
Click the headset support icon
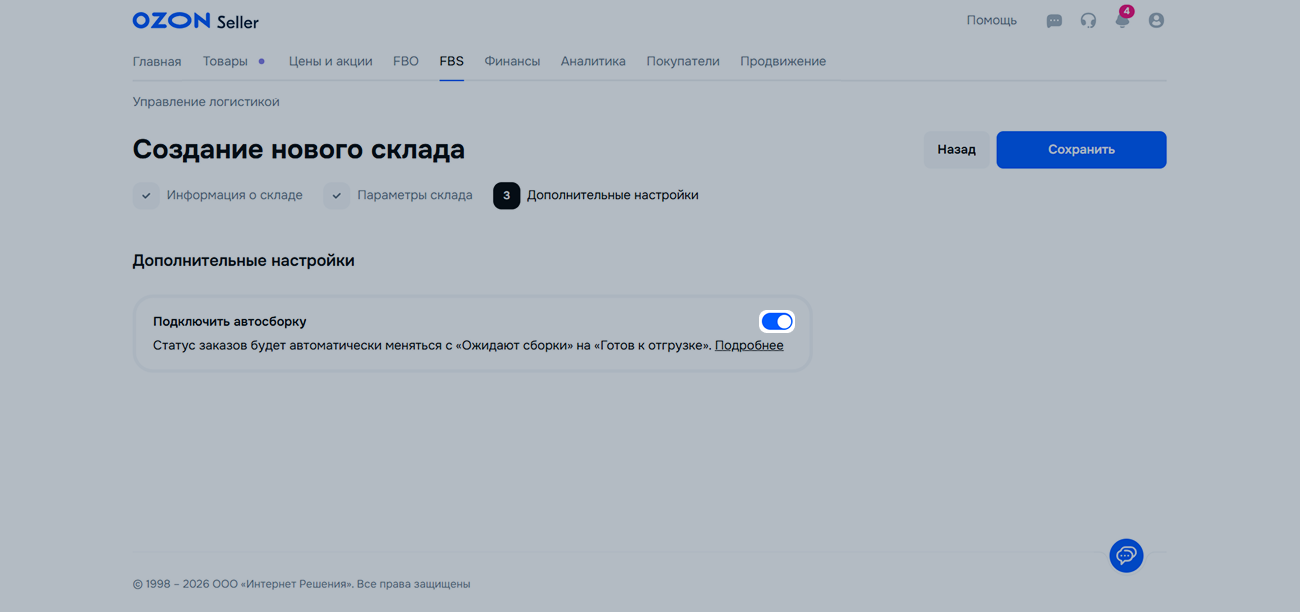coord(1088,21)
